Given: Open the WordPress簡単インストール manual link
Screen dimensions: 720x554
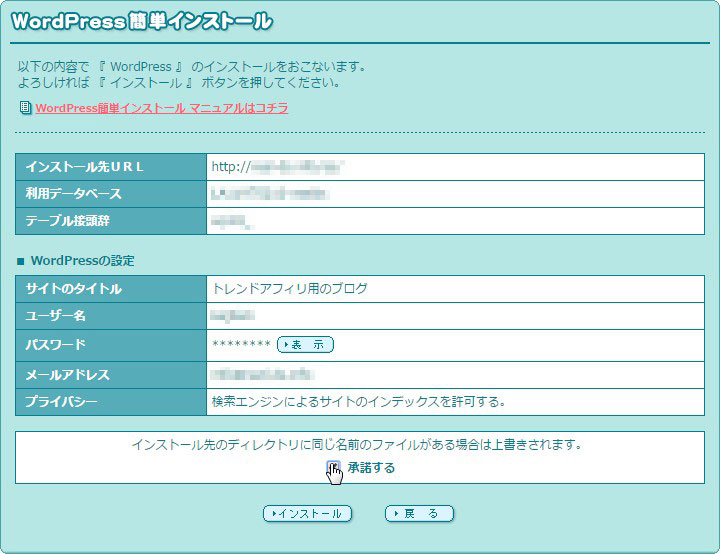Looking at the screenshot, I should [162, 108].
